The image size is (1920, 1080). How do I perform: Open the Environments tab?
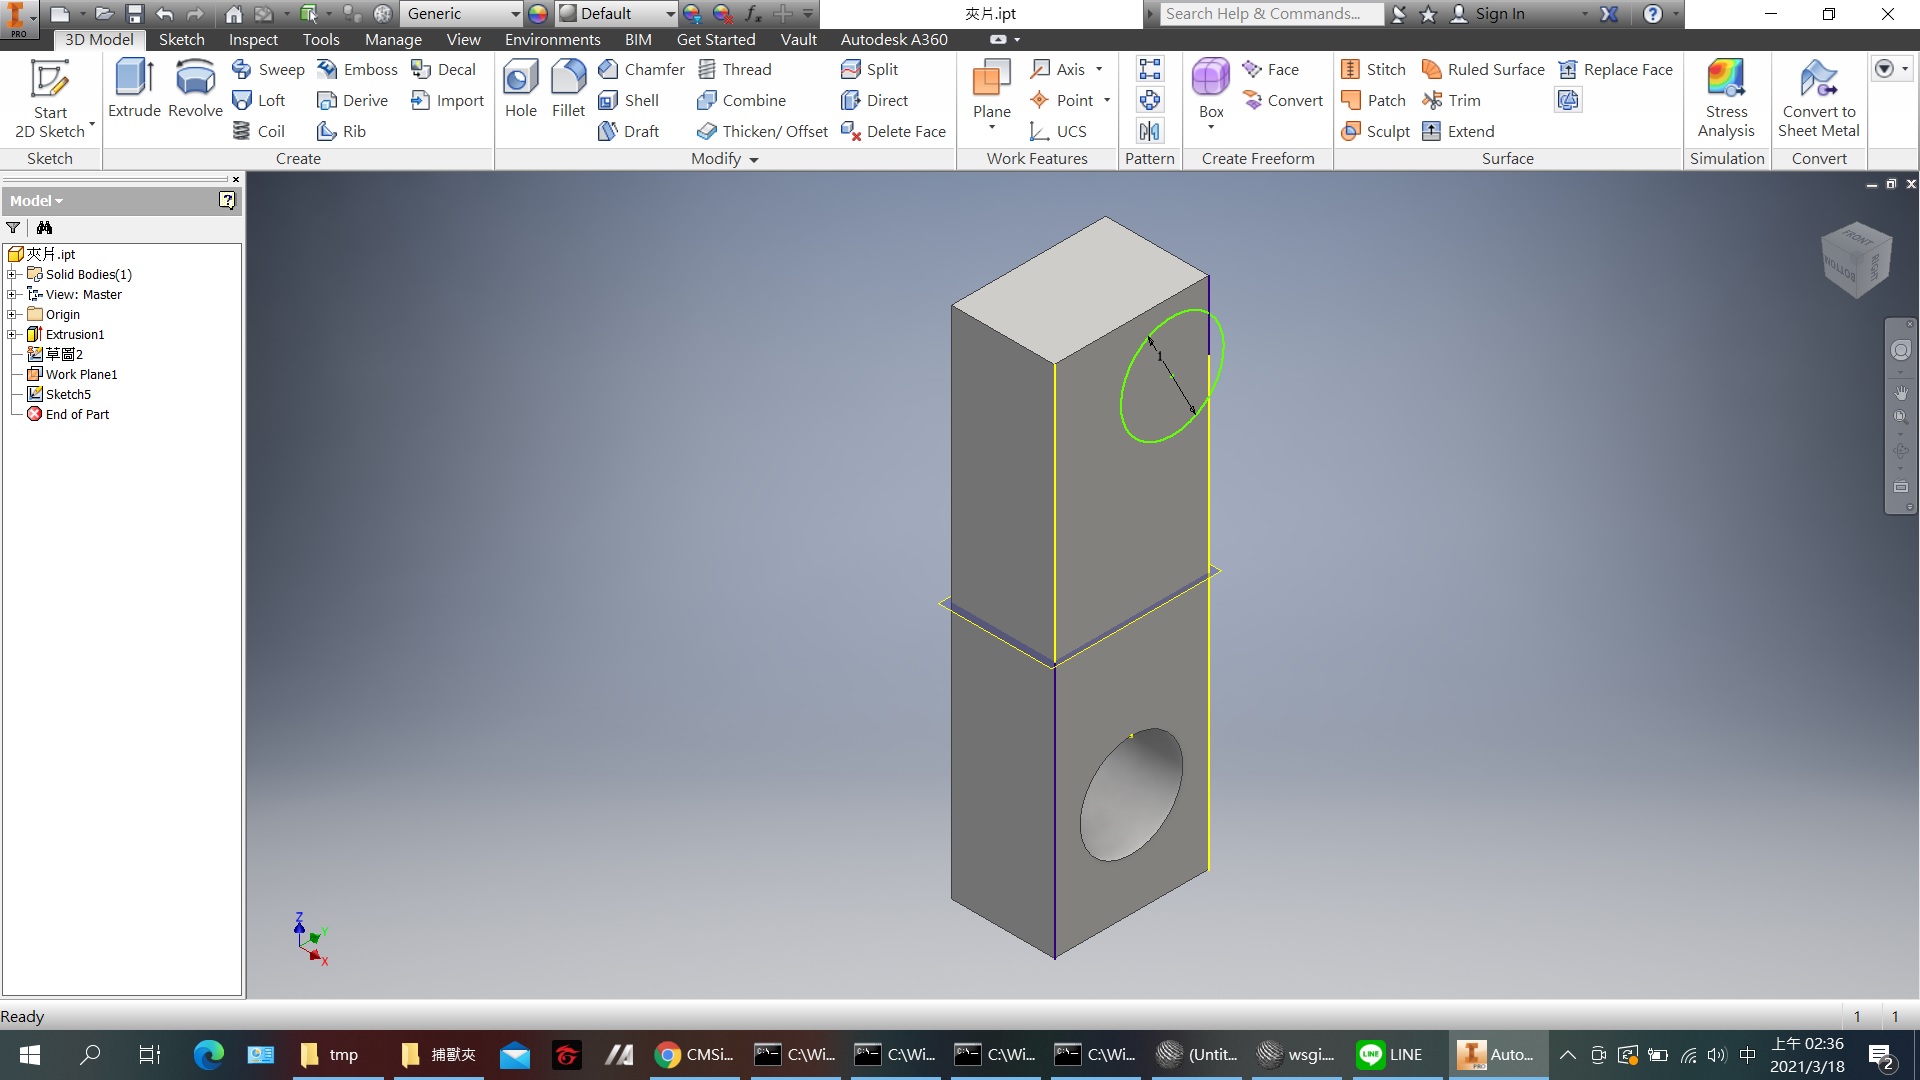point(552,39)
